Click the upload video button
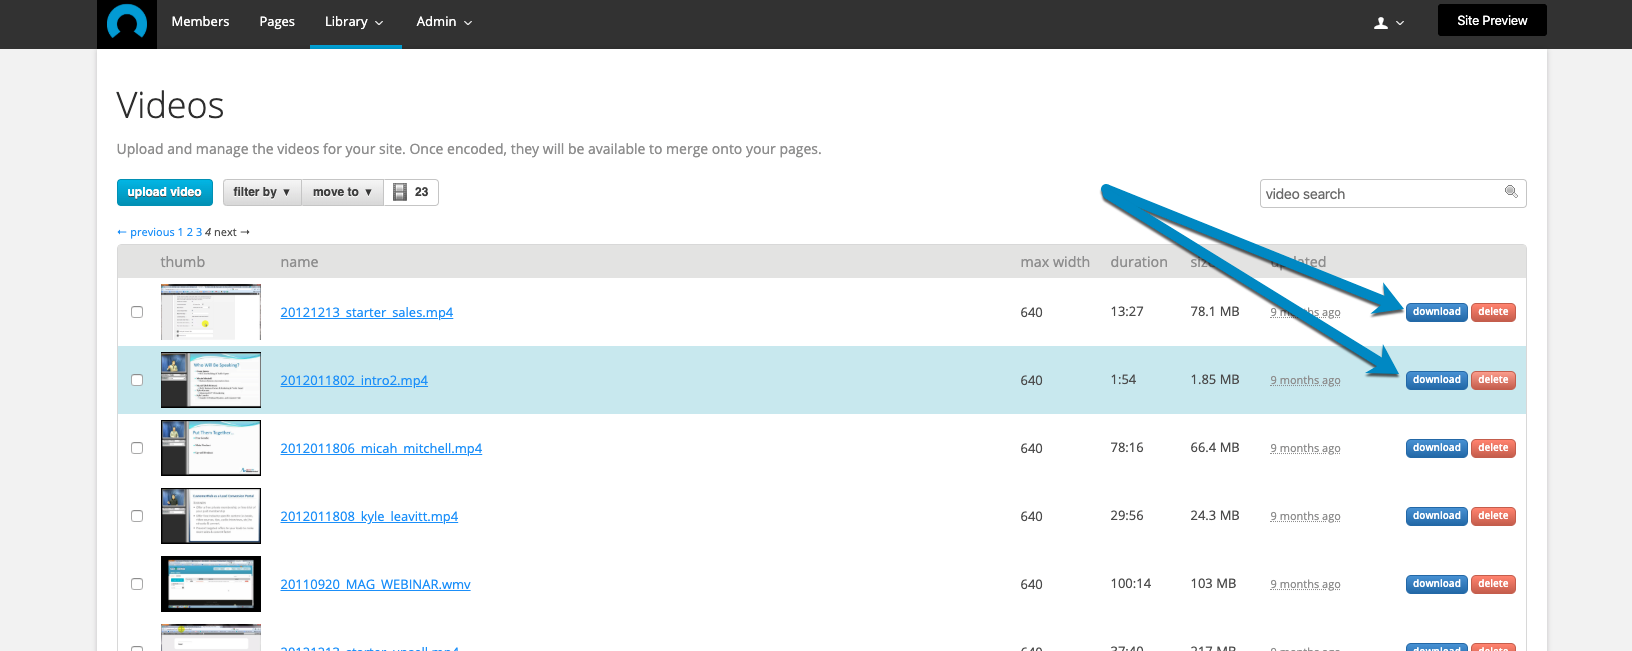1632x651 pixels. tap(164, 192)
